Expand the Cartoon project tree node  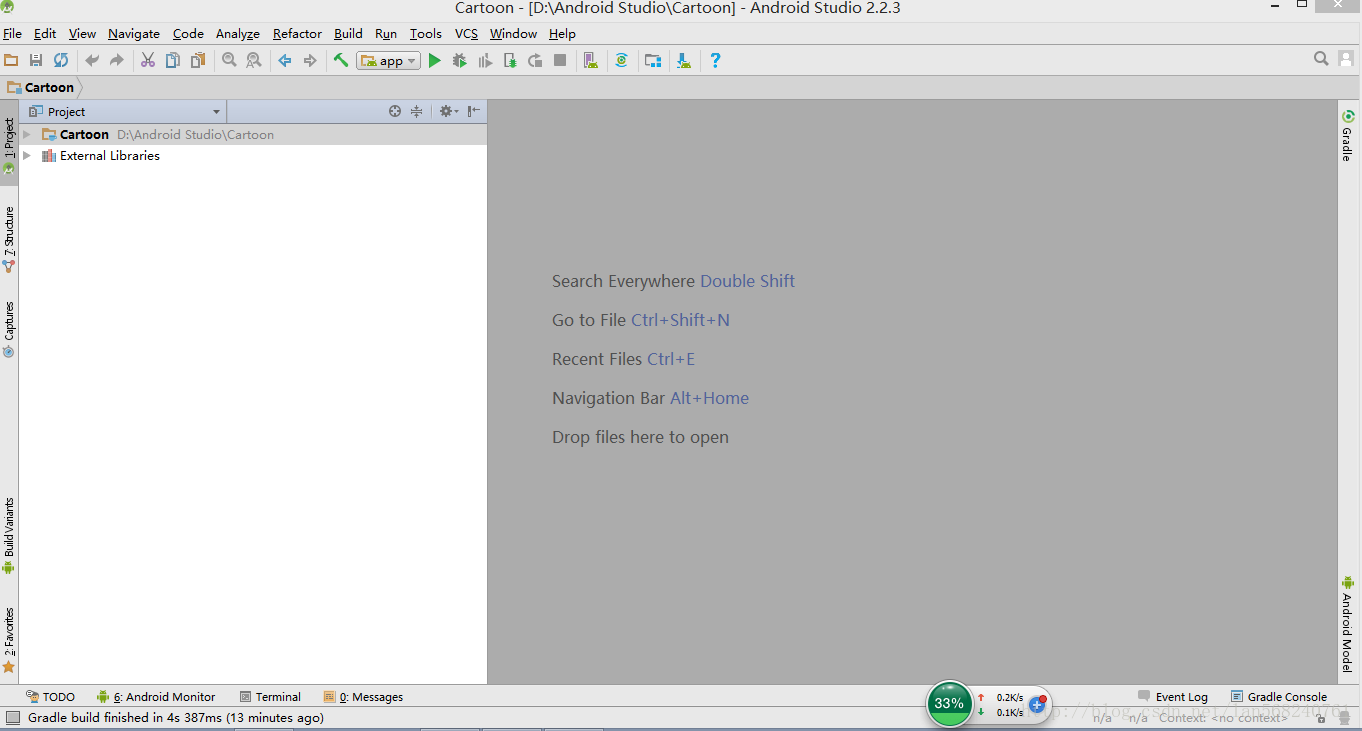[27, 134]
